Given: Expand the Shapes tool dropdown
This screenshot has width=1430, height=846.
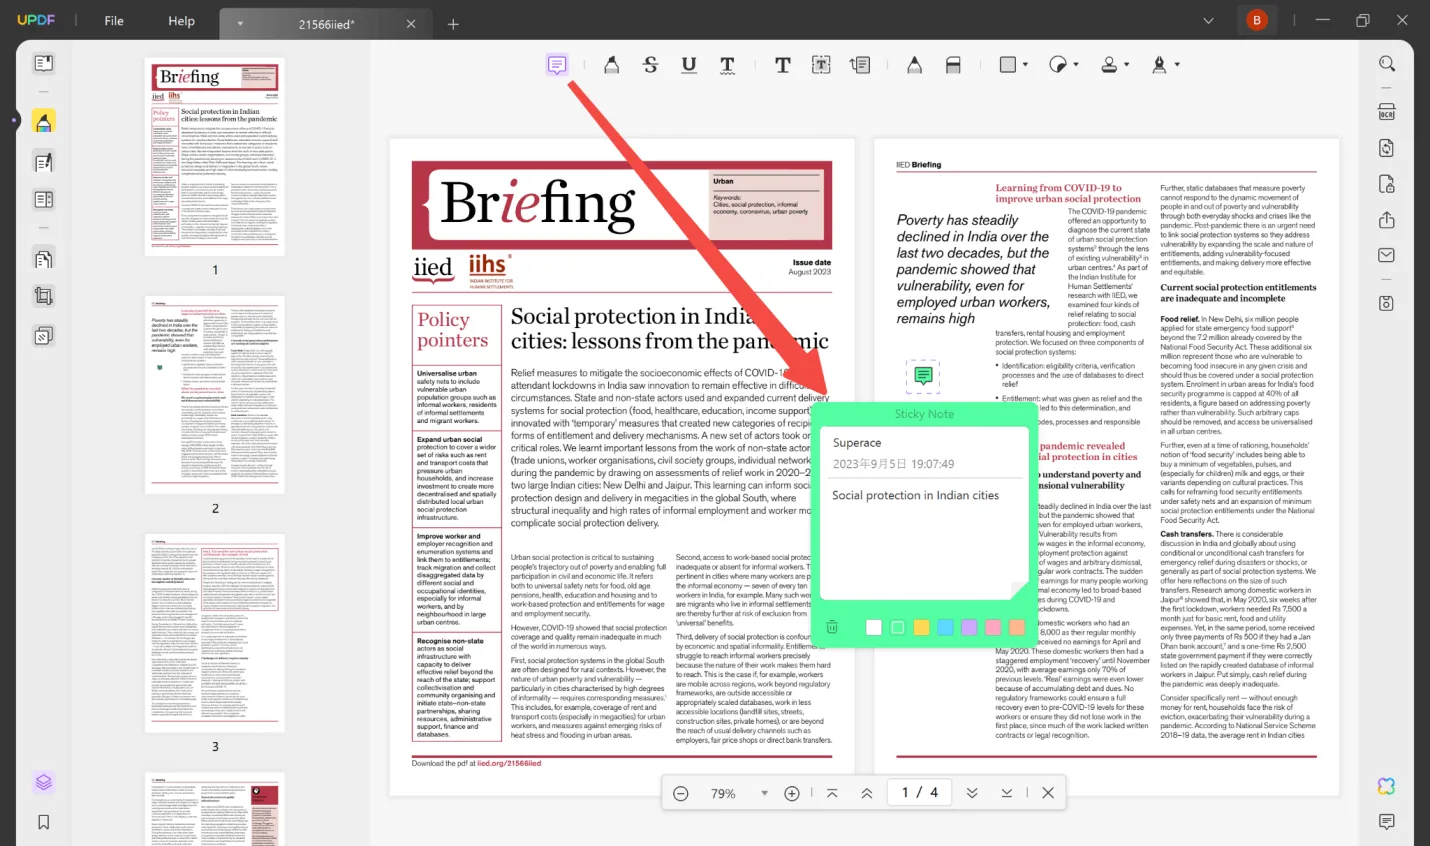Looking at the screenshot, I should point(1025,64).
